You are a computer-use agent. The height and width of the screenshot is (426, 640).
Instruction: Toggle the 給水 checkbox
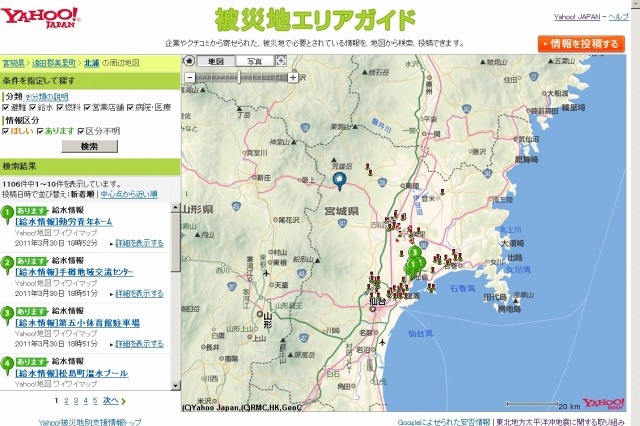point(33,107)
